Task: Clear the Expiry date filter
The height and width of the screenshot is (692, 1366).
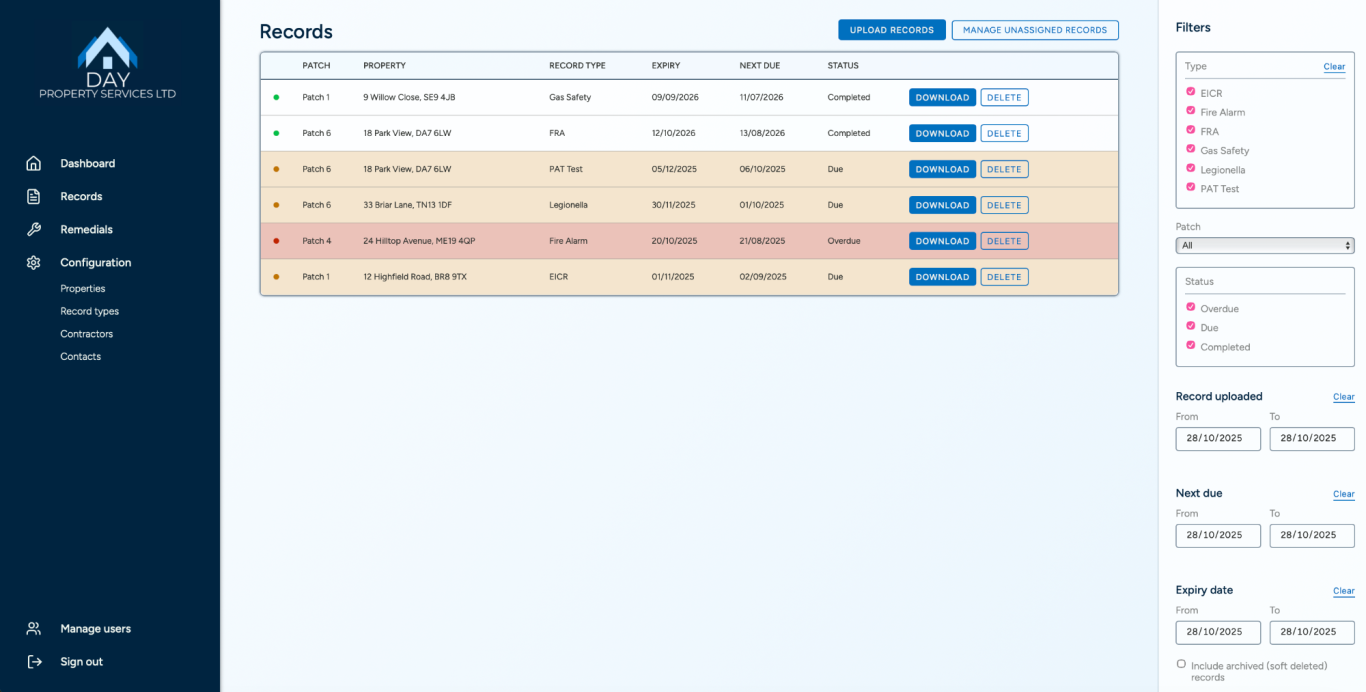Action: (1343, 590)
